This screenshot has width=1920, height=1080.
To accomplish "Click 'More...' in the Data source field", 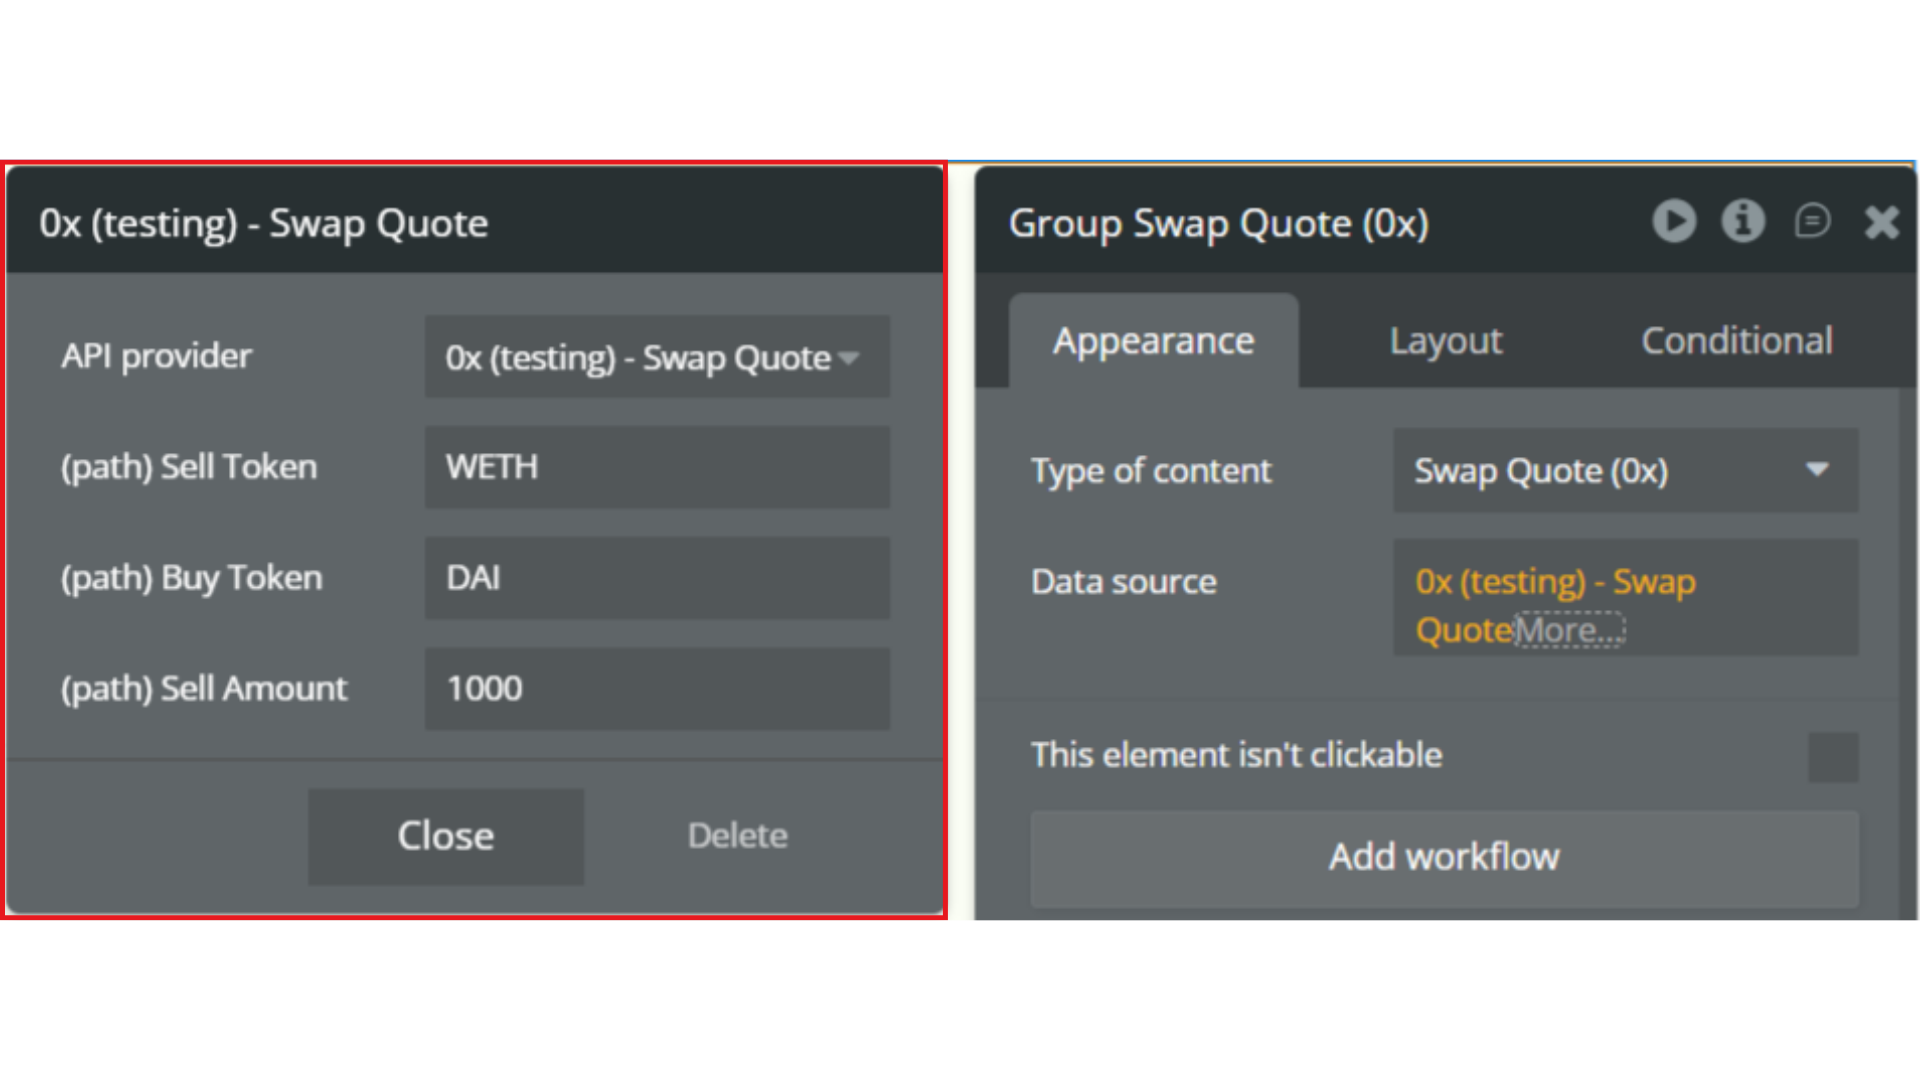I will click(1569, 631).
